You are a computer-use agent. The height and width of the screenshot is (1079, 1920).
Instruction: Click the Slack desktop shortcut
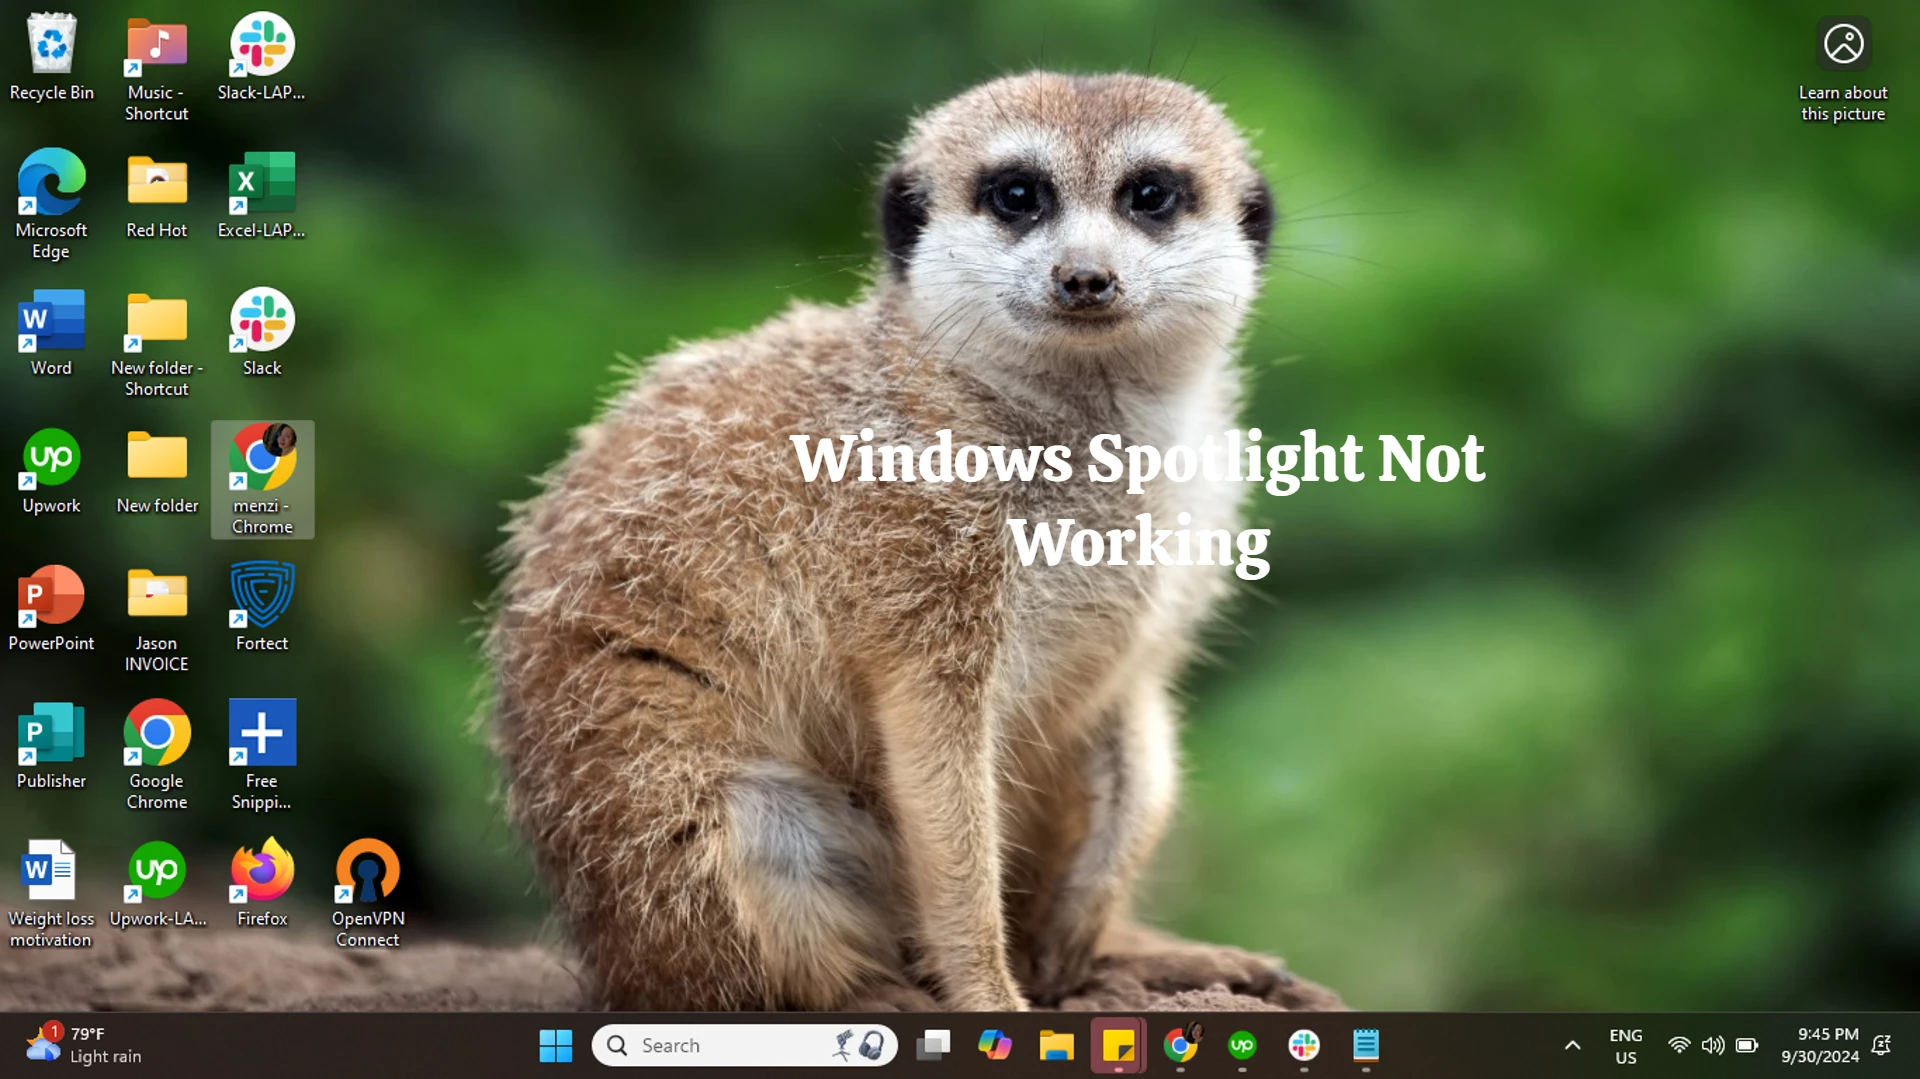coord(262,332)
